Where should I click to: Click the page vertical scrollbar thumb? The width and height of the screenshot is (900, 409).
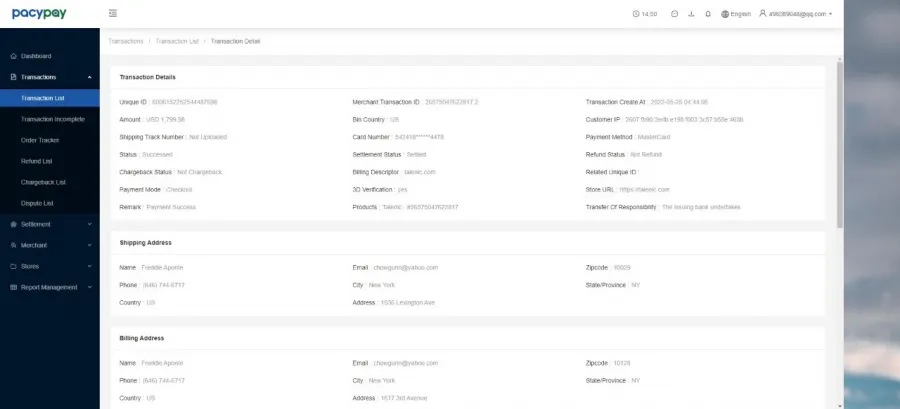840,143
